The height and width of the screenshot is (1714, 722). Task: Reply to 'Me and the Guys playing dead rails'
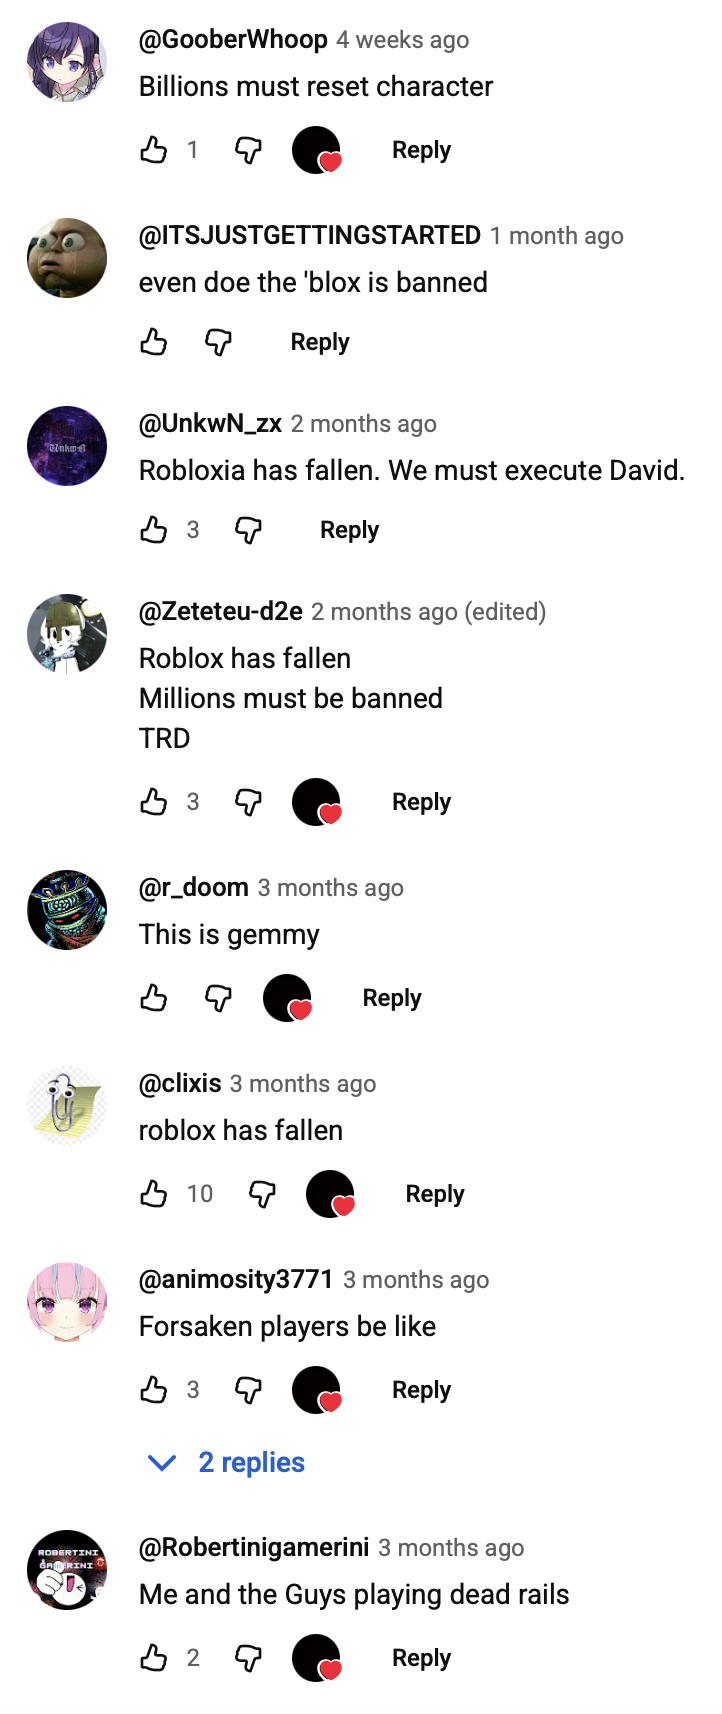(x=421, y=1658)
